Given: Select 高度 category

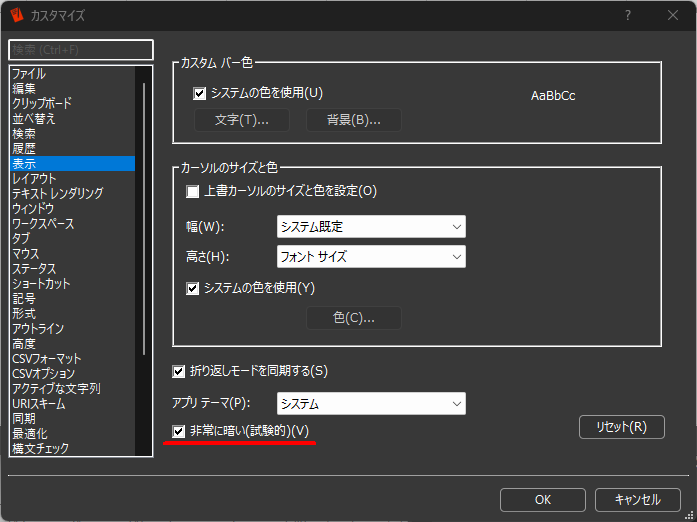Looking at the screenshot, I should pyautogui.click(x=72, y=344).
